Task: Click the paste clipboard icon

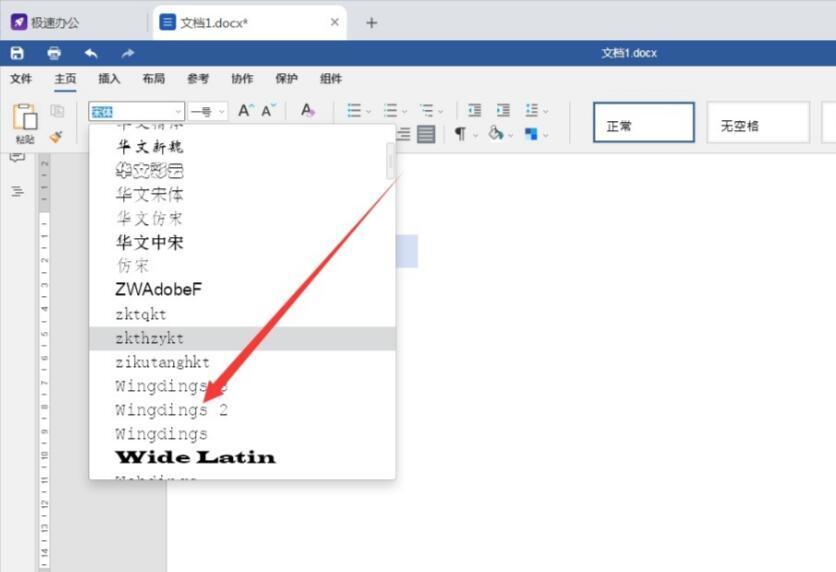Action: pos(24,117)
